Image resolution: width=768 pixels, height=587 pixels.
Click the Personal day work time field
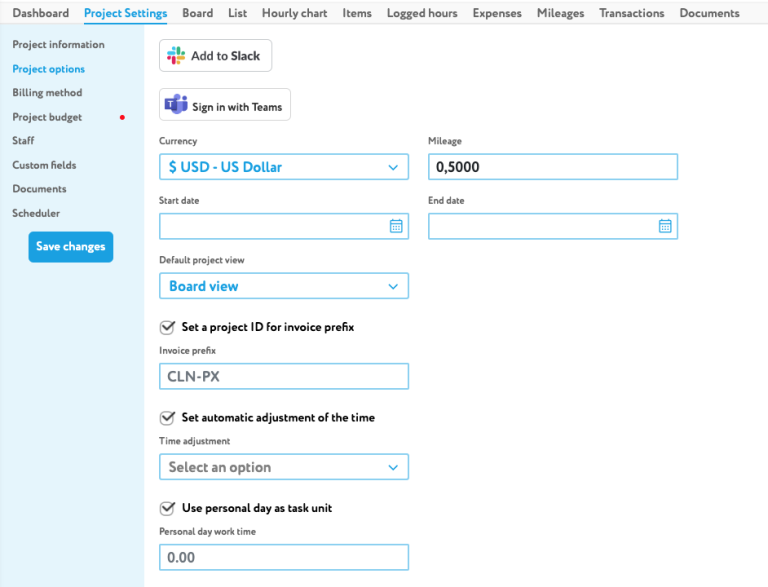284,557
